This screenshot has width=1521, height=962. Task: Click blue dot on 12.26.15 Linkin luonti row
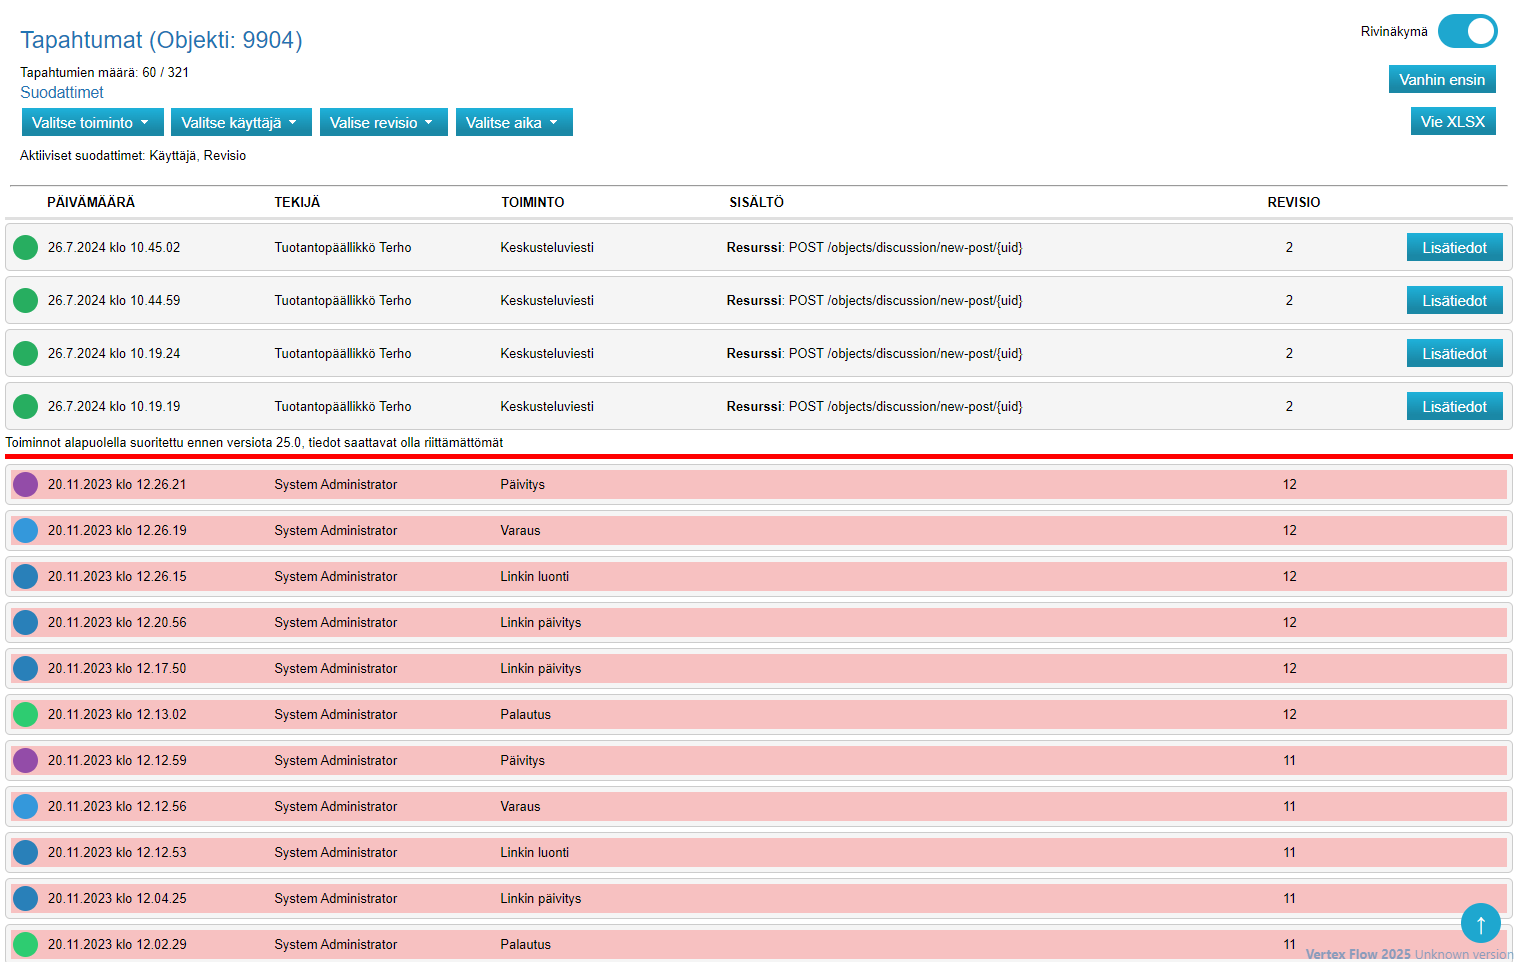pos(26,577)
